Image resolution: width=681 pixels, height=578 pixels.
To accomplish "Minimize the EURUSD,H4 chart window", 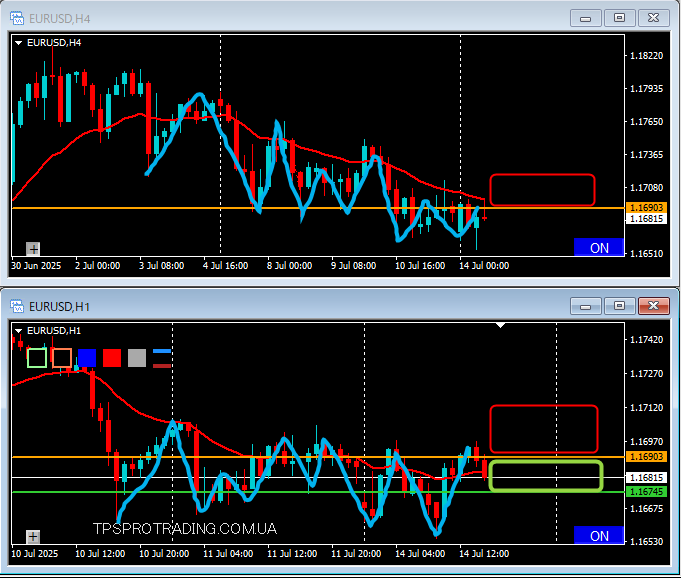I will tap(585, 18).
